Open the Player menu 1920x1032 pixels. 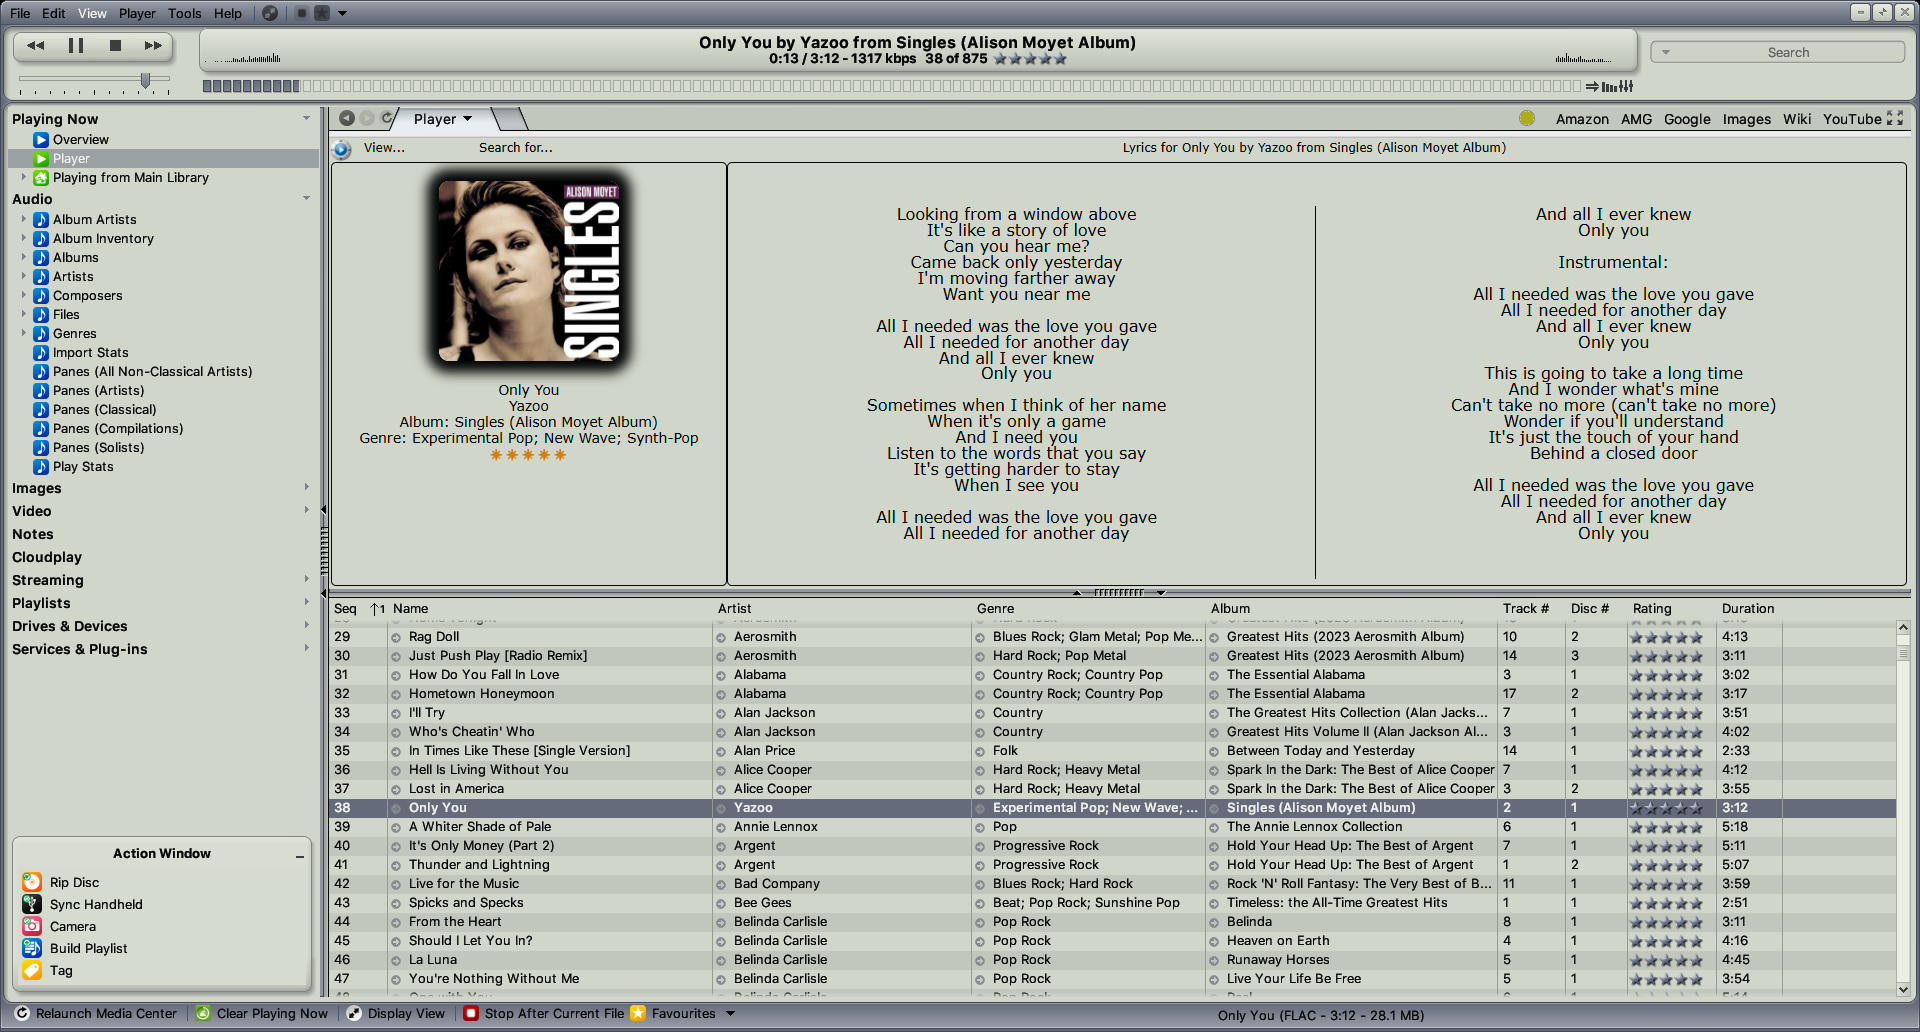point(137,13)
